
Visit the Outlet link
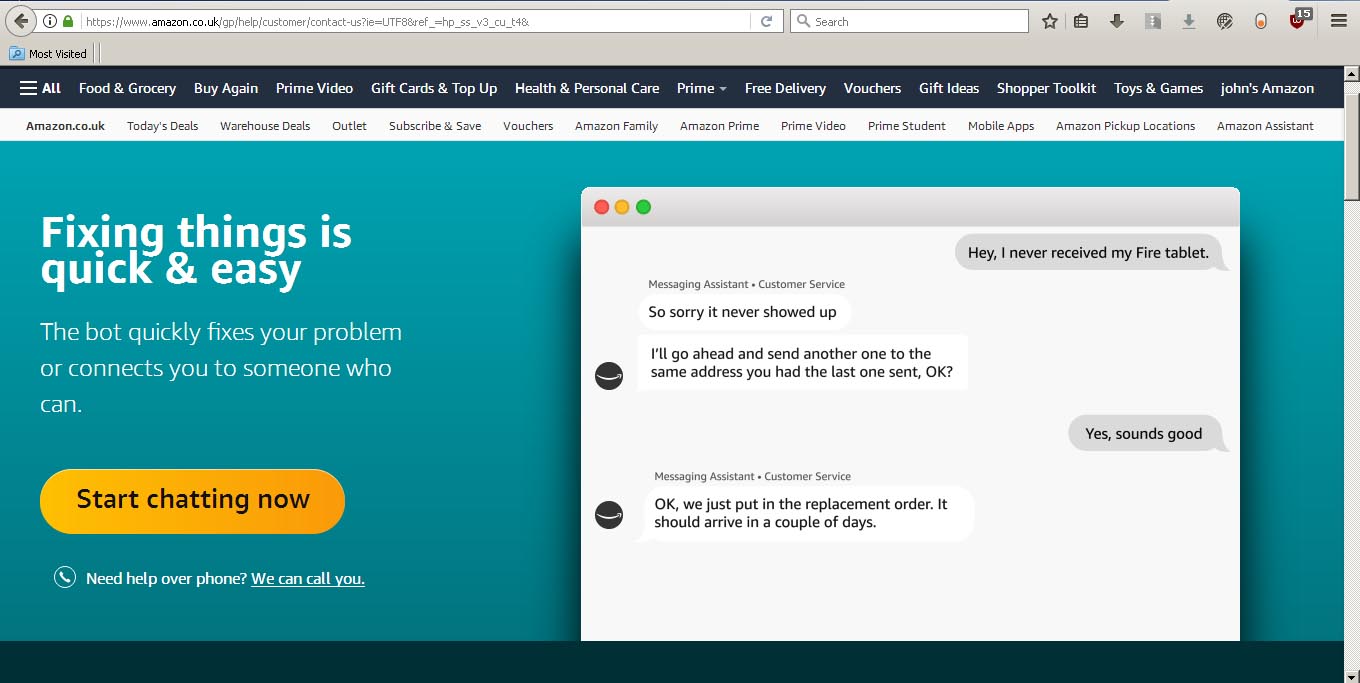349,126
